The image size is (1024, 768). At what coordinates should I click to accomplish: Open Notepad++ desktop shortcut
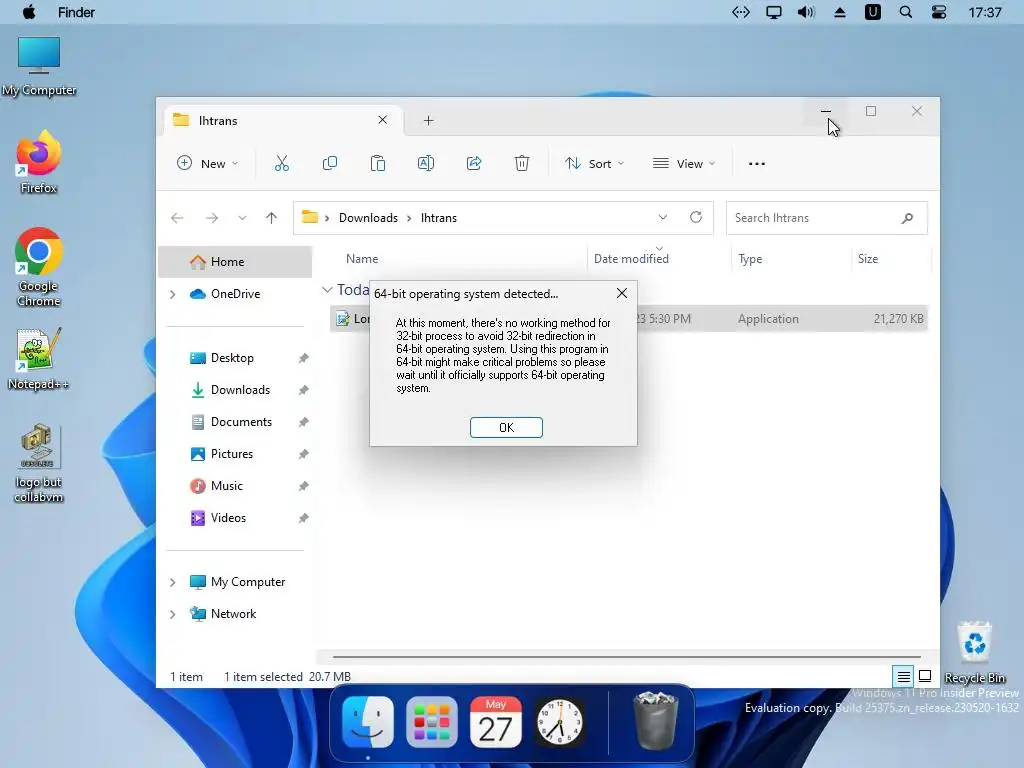pyautogui.click(x=39, y=359)
